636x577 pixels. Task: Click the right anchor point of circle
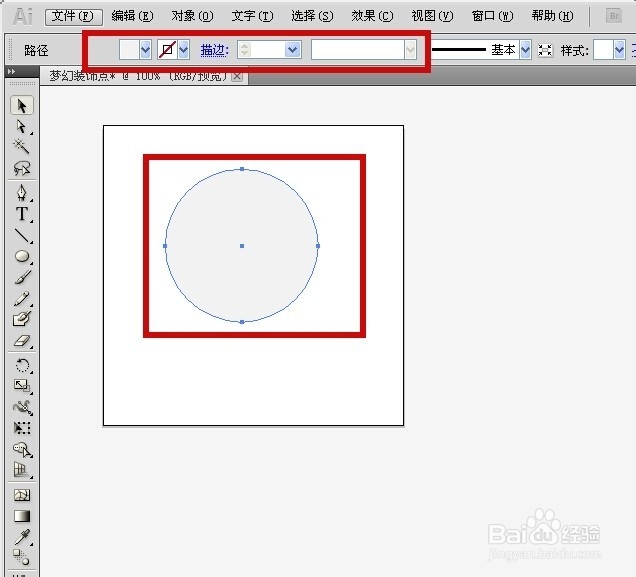click(x=318, y=246)
